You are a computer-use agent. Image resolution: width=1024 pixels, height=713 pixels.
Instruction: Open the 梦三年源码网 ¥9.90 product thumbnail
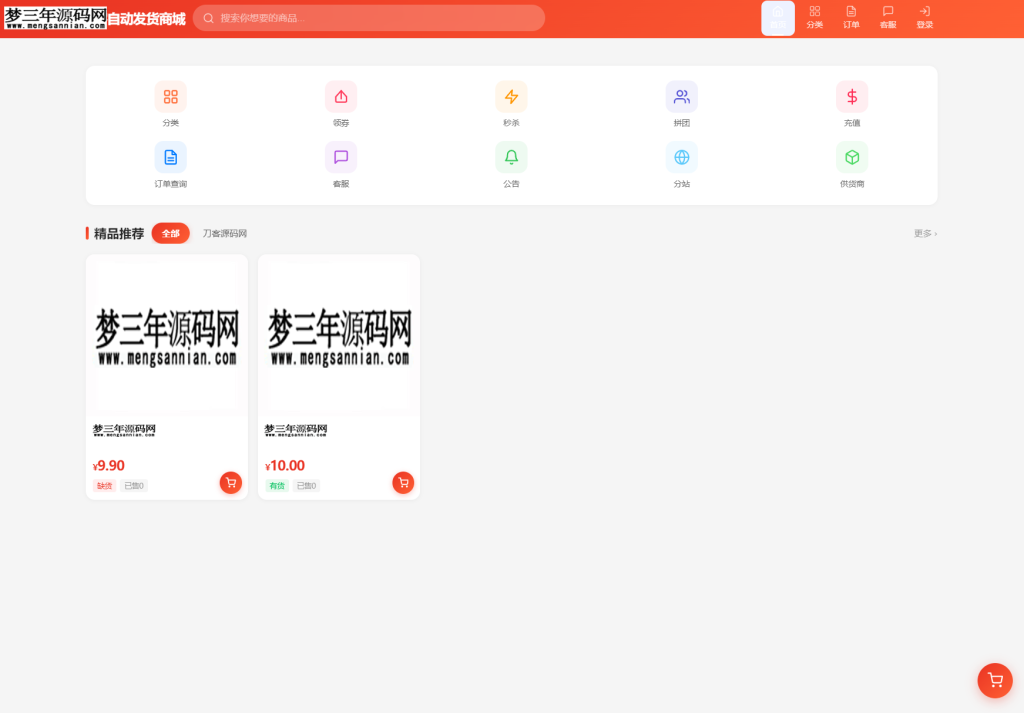pyautogui.click(x=166, y=334)
